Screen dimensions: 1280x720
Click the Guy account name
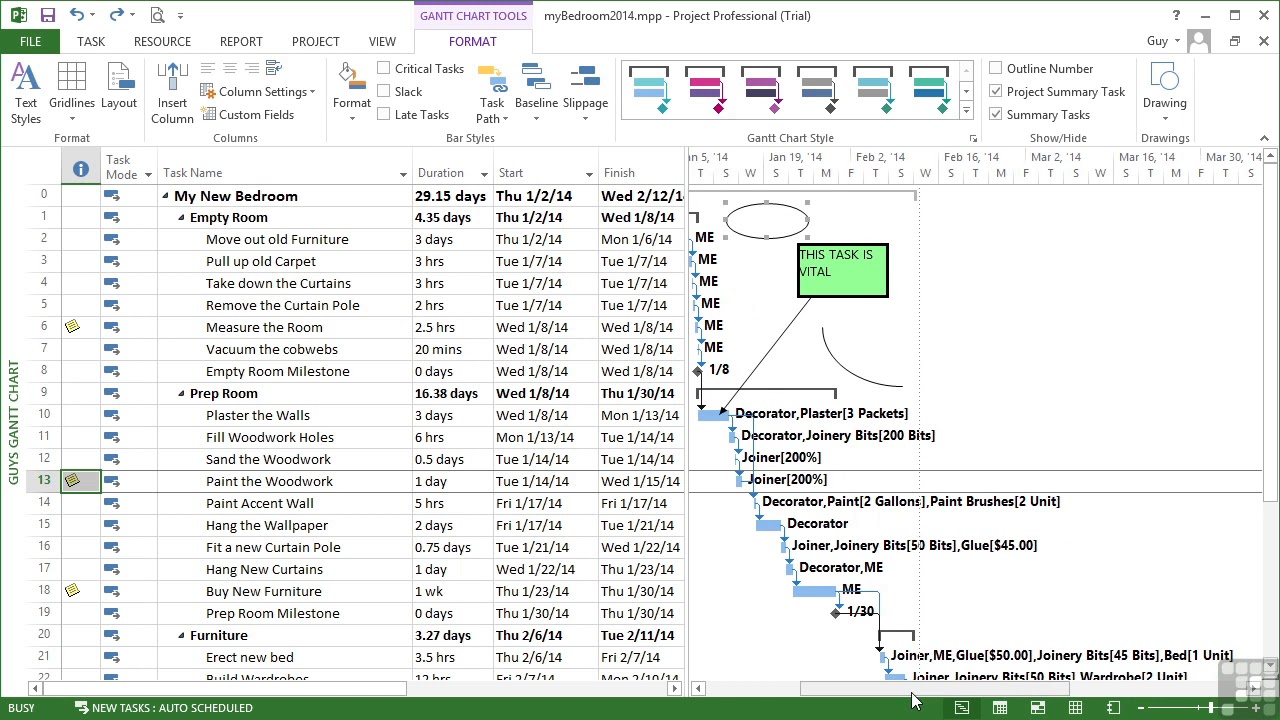coord(1157,41)
